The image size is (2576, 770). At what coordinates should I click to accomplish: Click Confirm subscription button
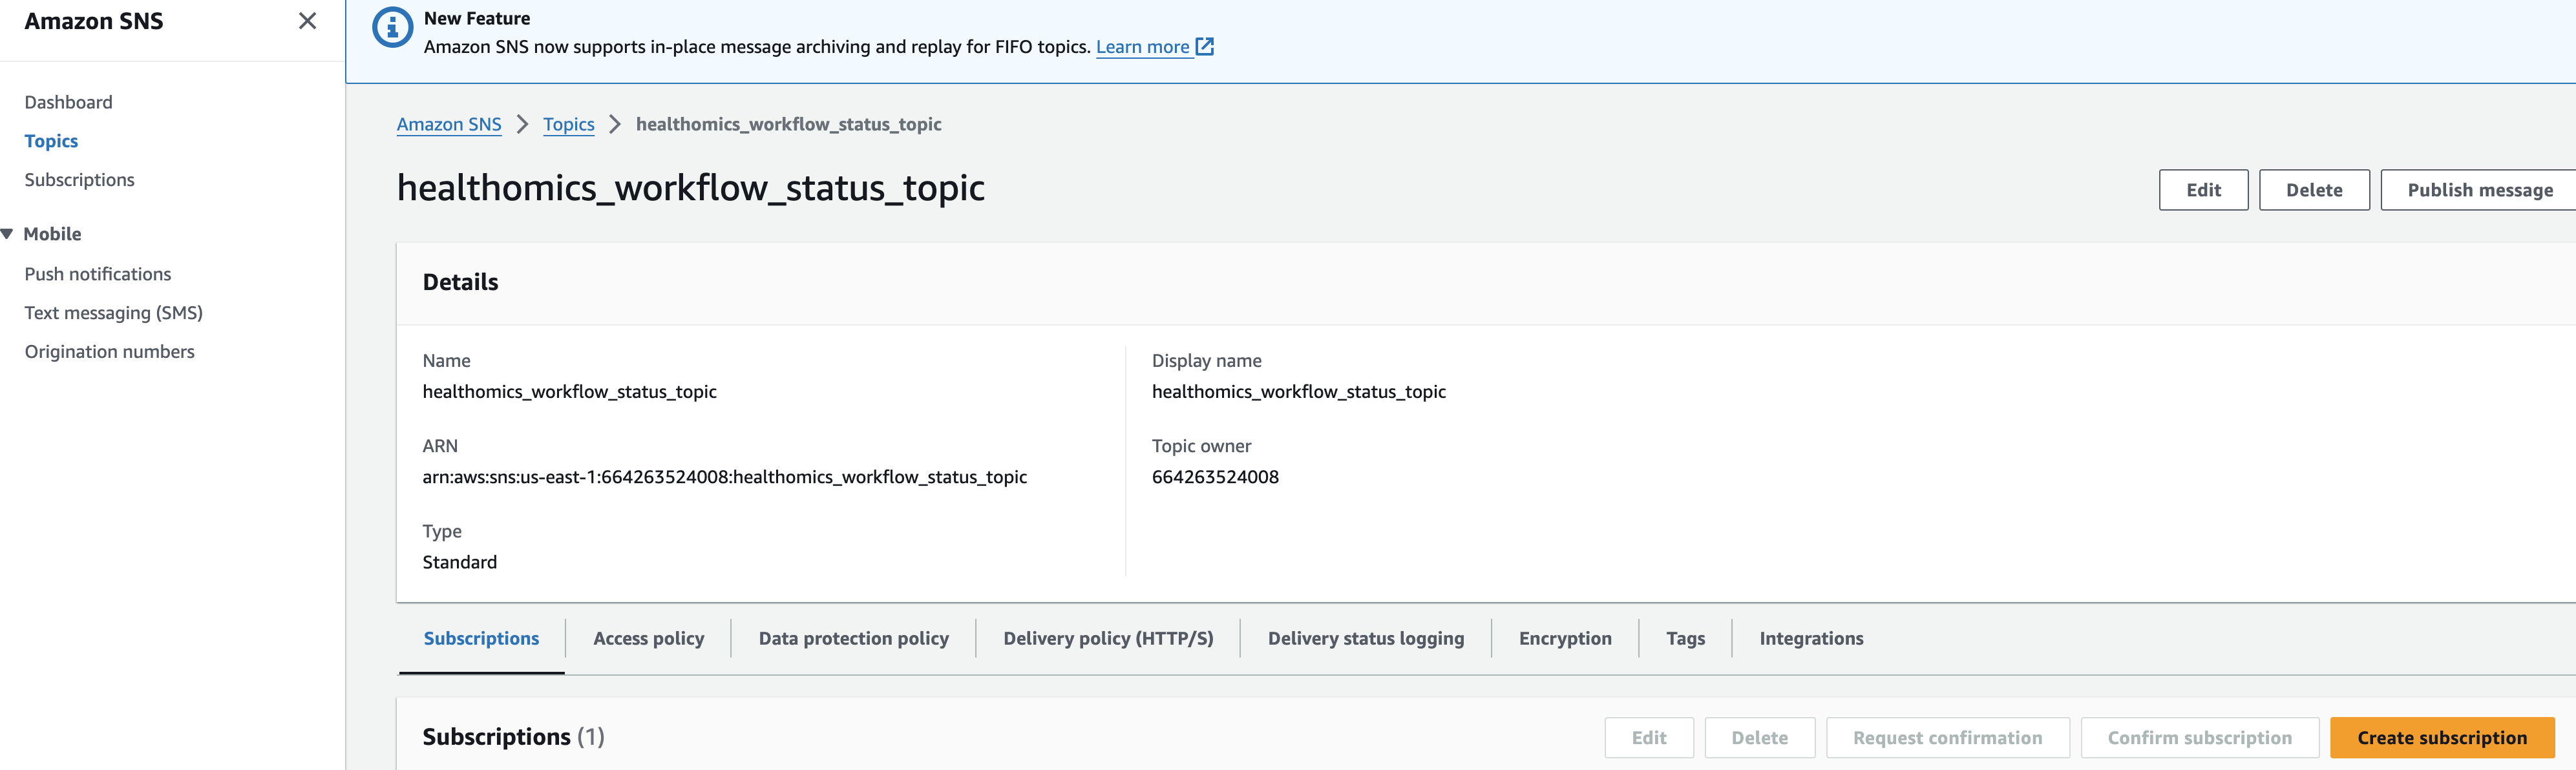tap(2199, 738)
